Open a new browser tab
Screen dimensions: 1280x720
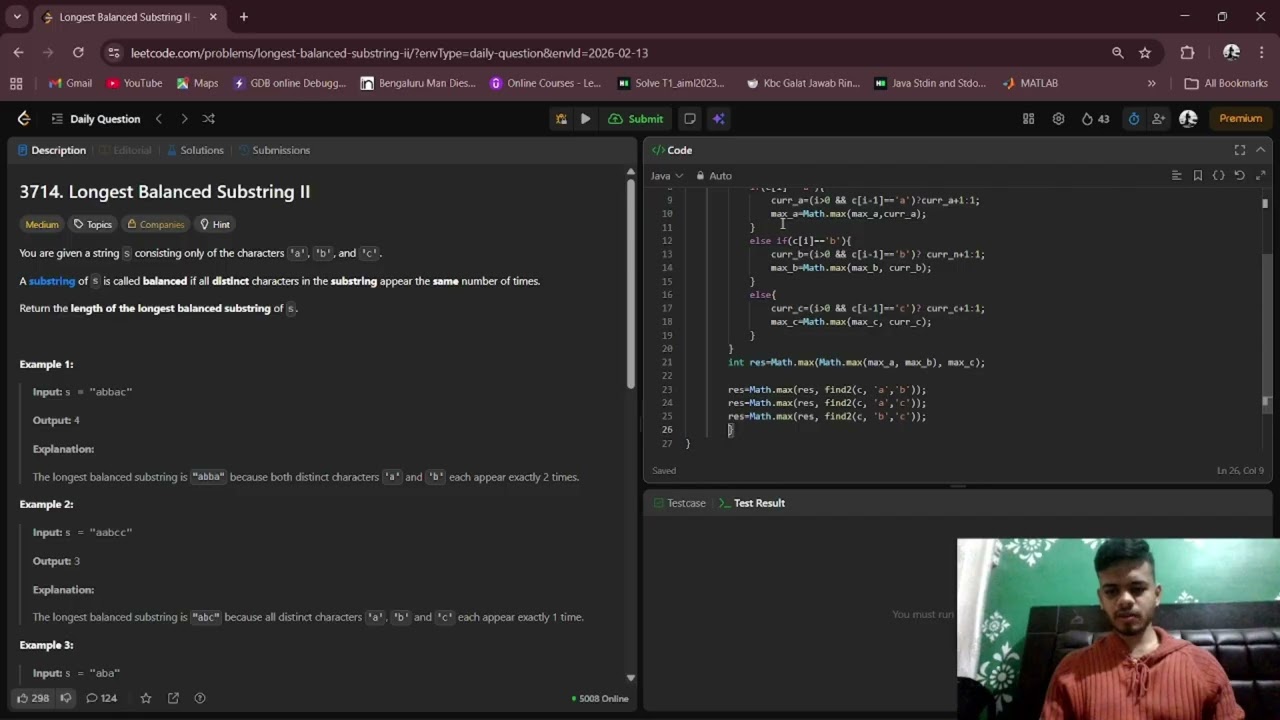tap(243, 17)
